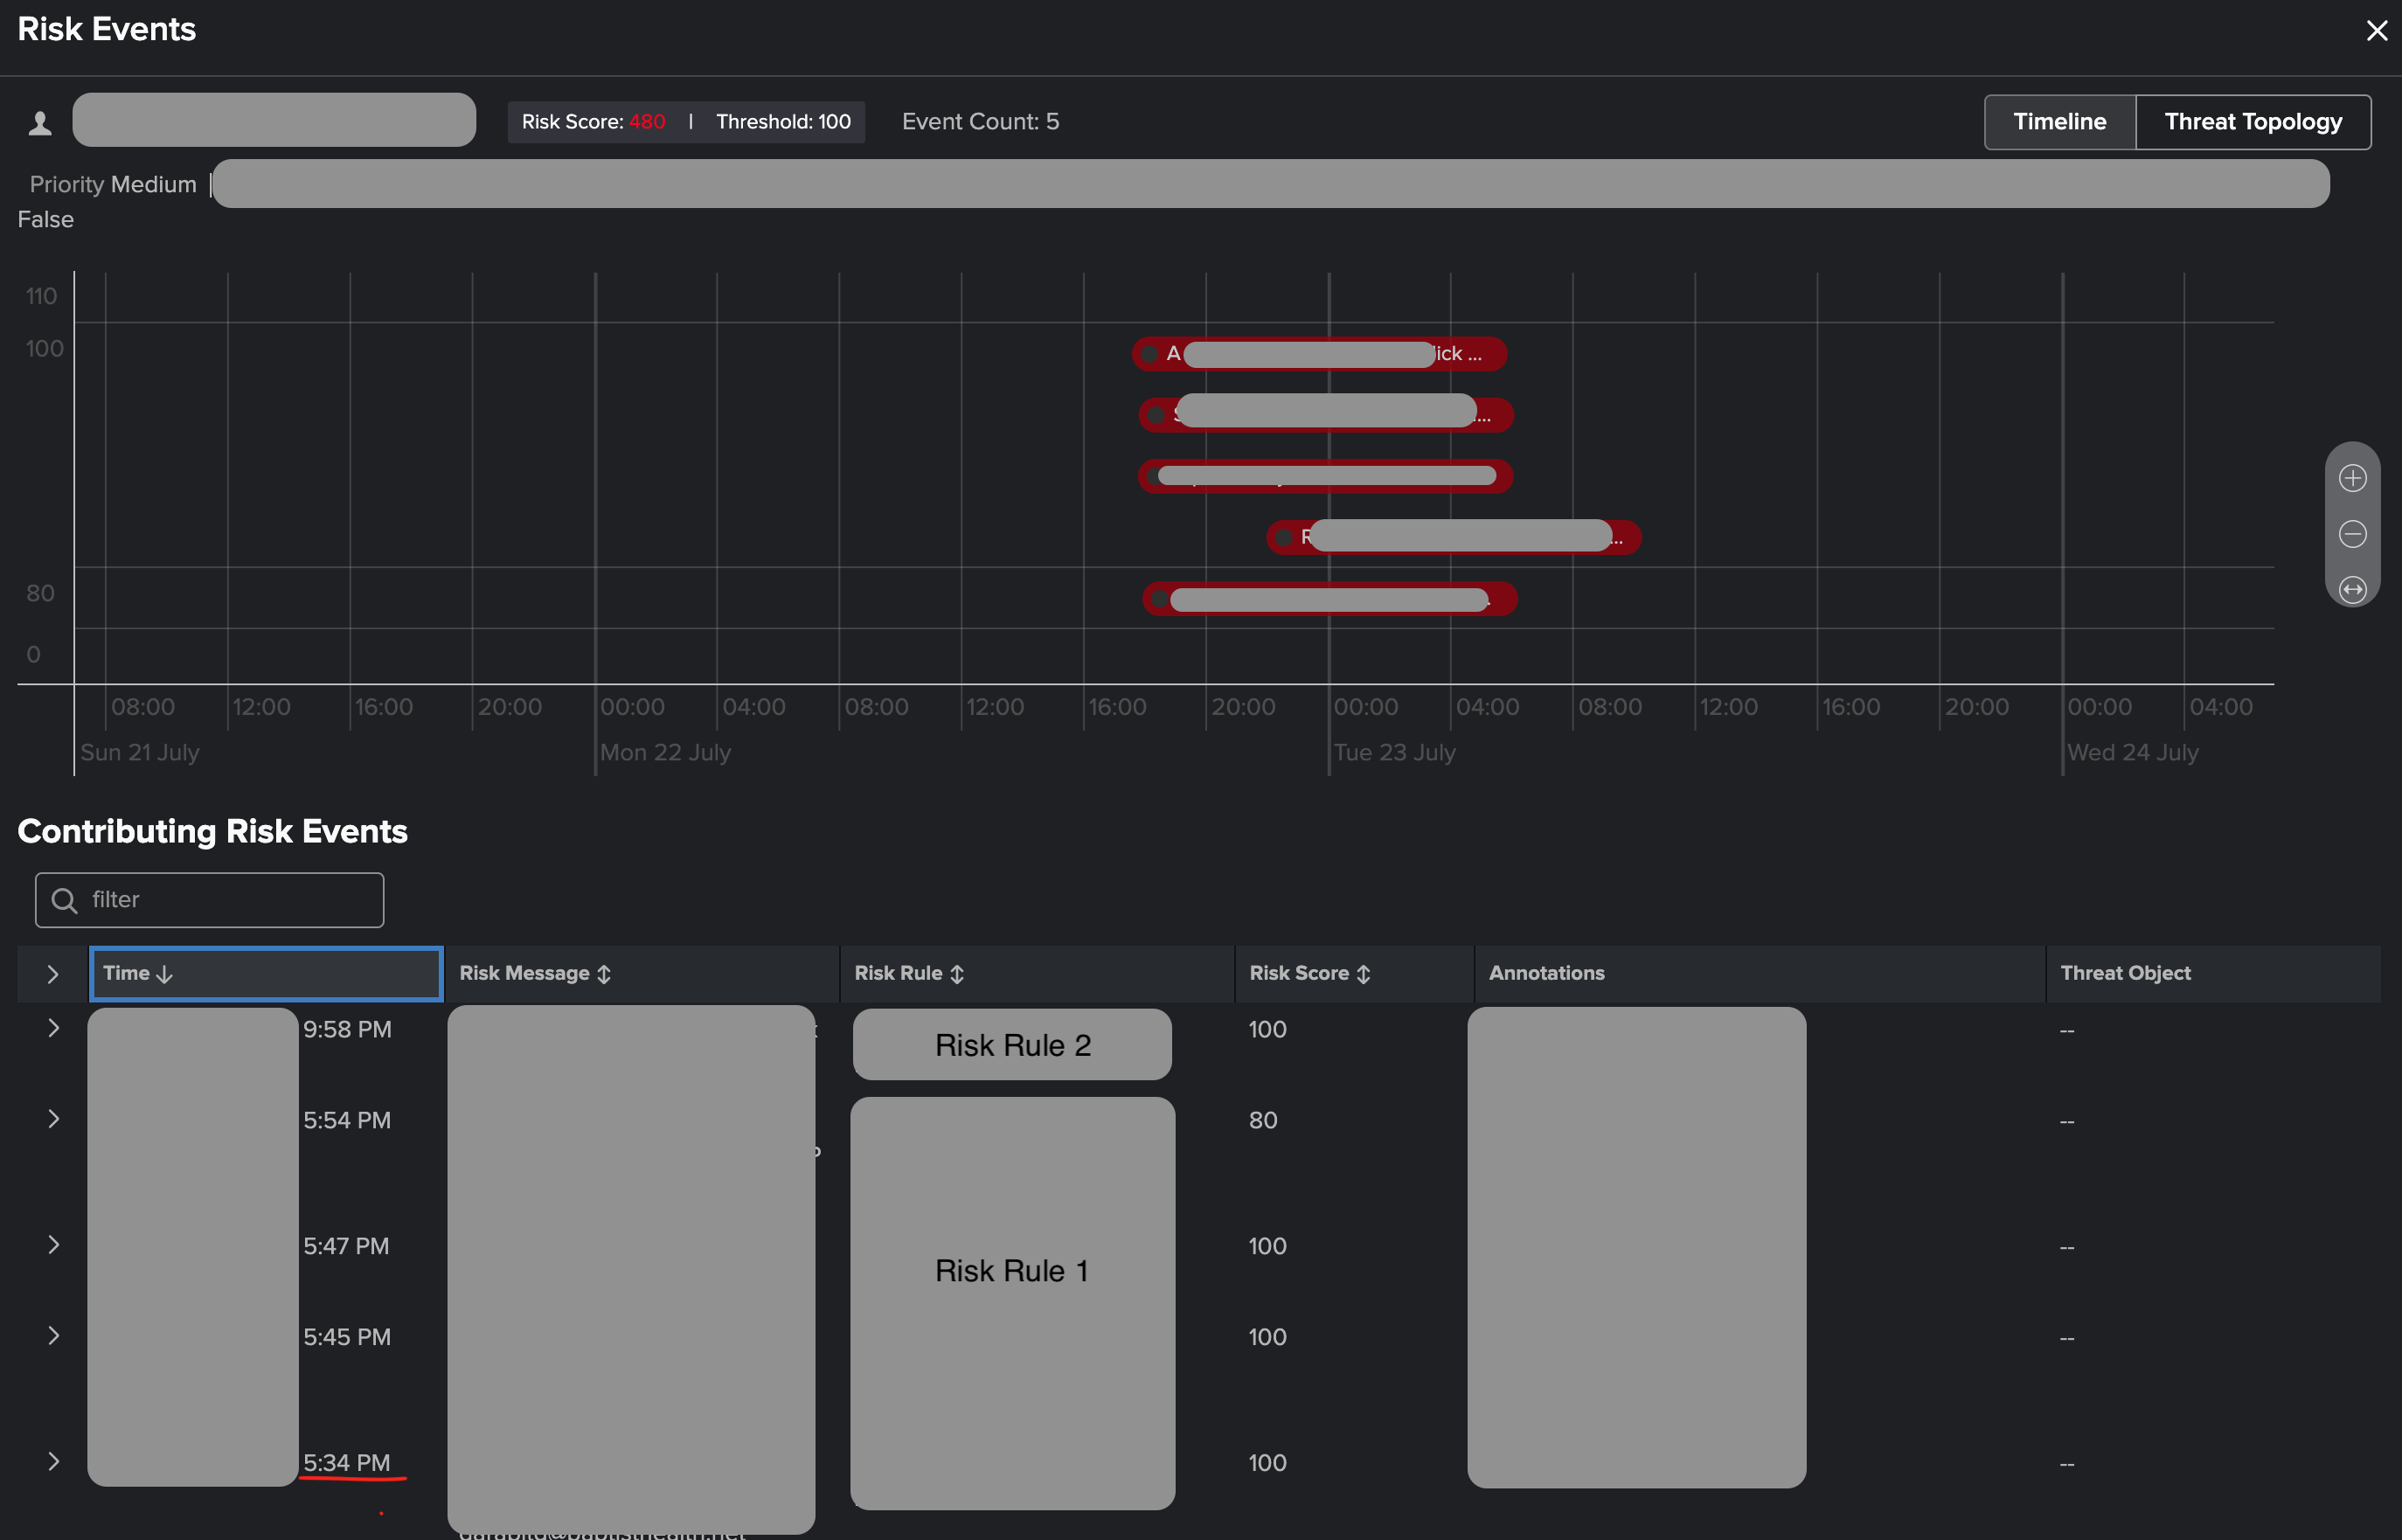This screenshot has width=2402, height=1540.
Task: Close the Risk Events dialog
Action: 2376,31
